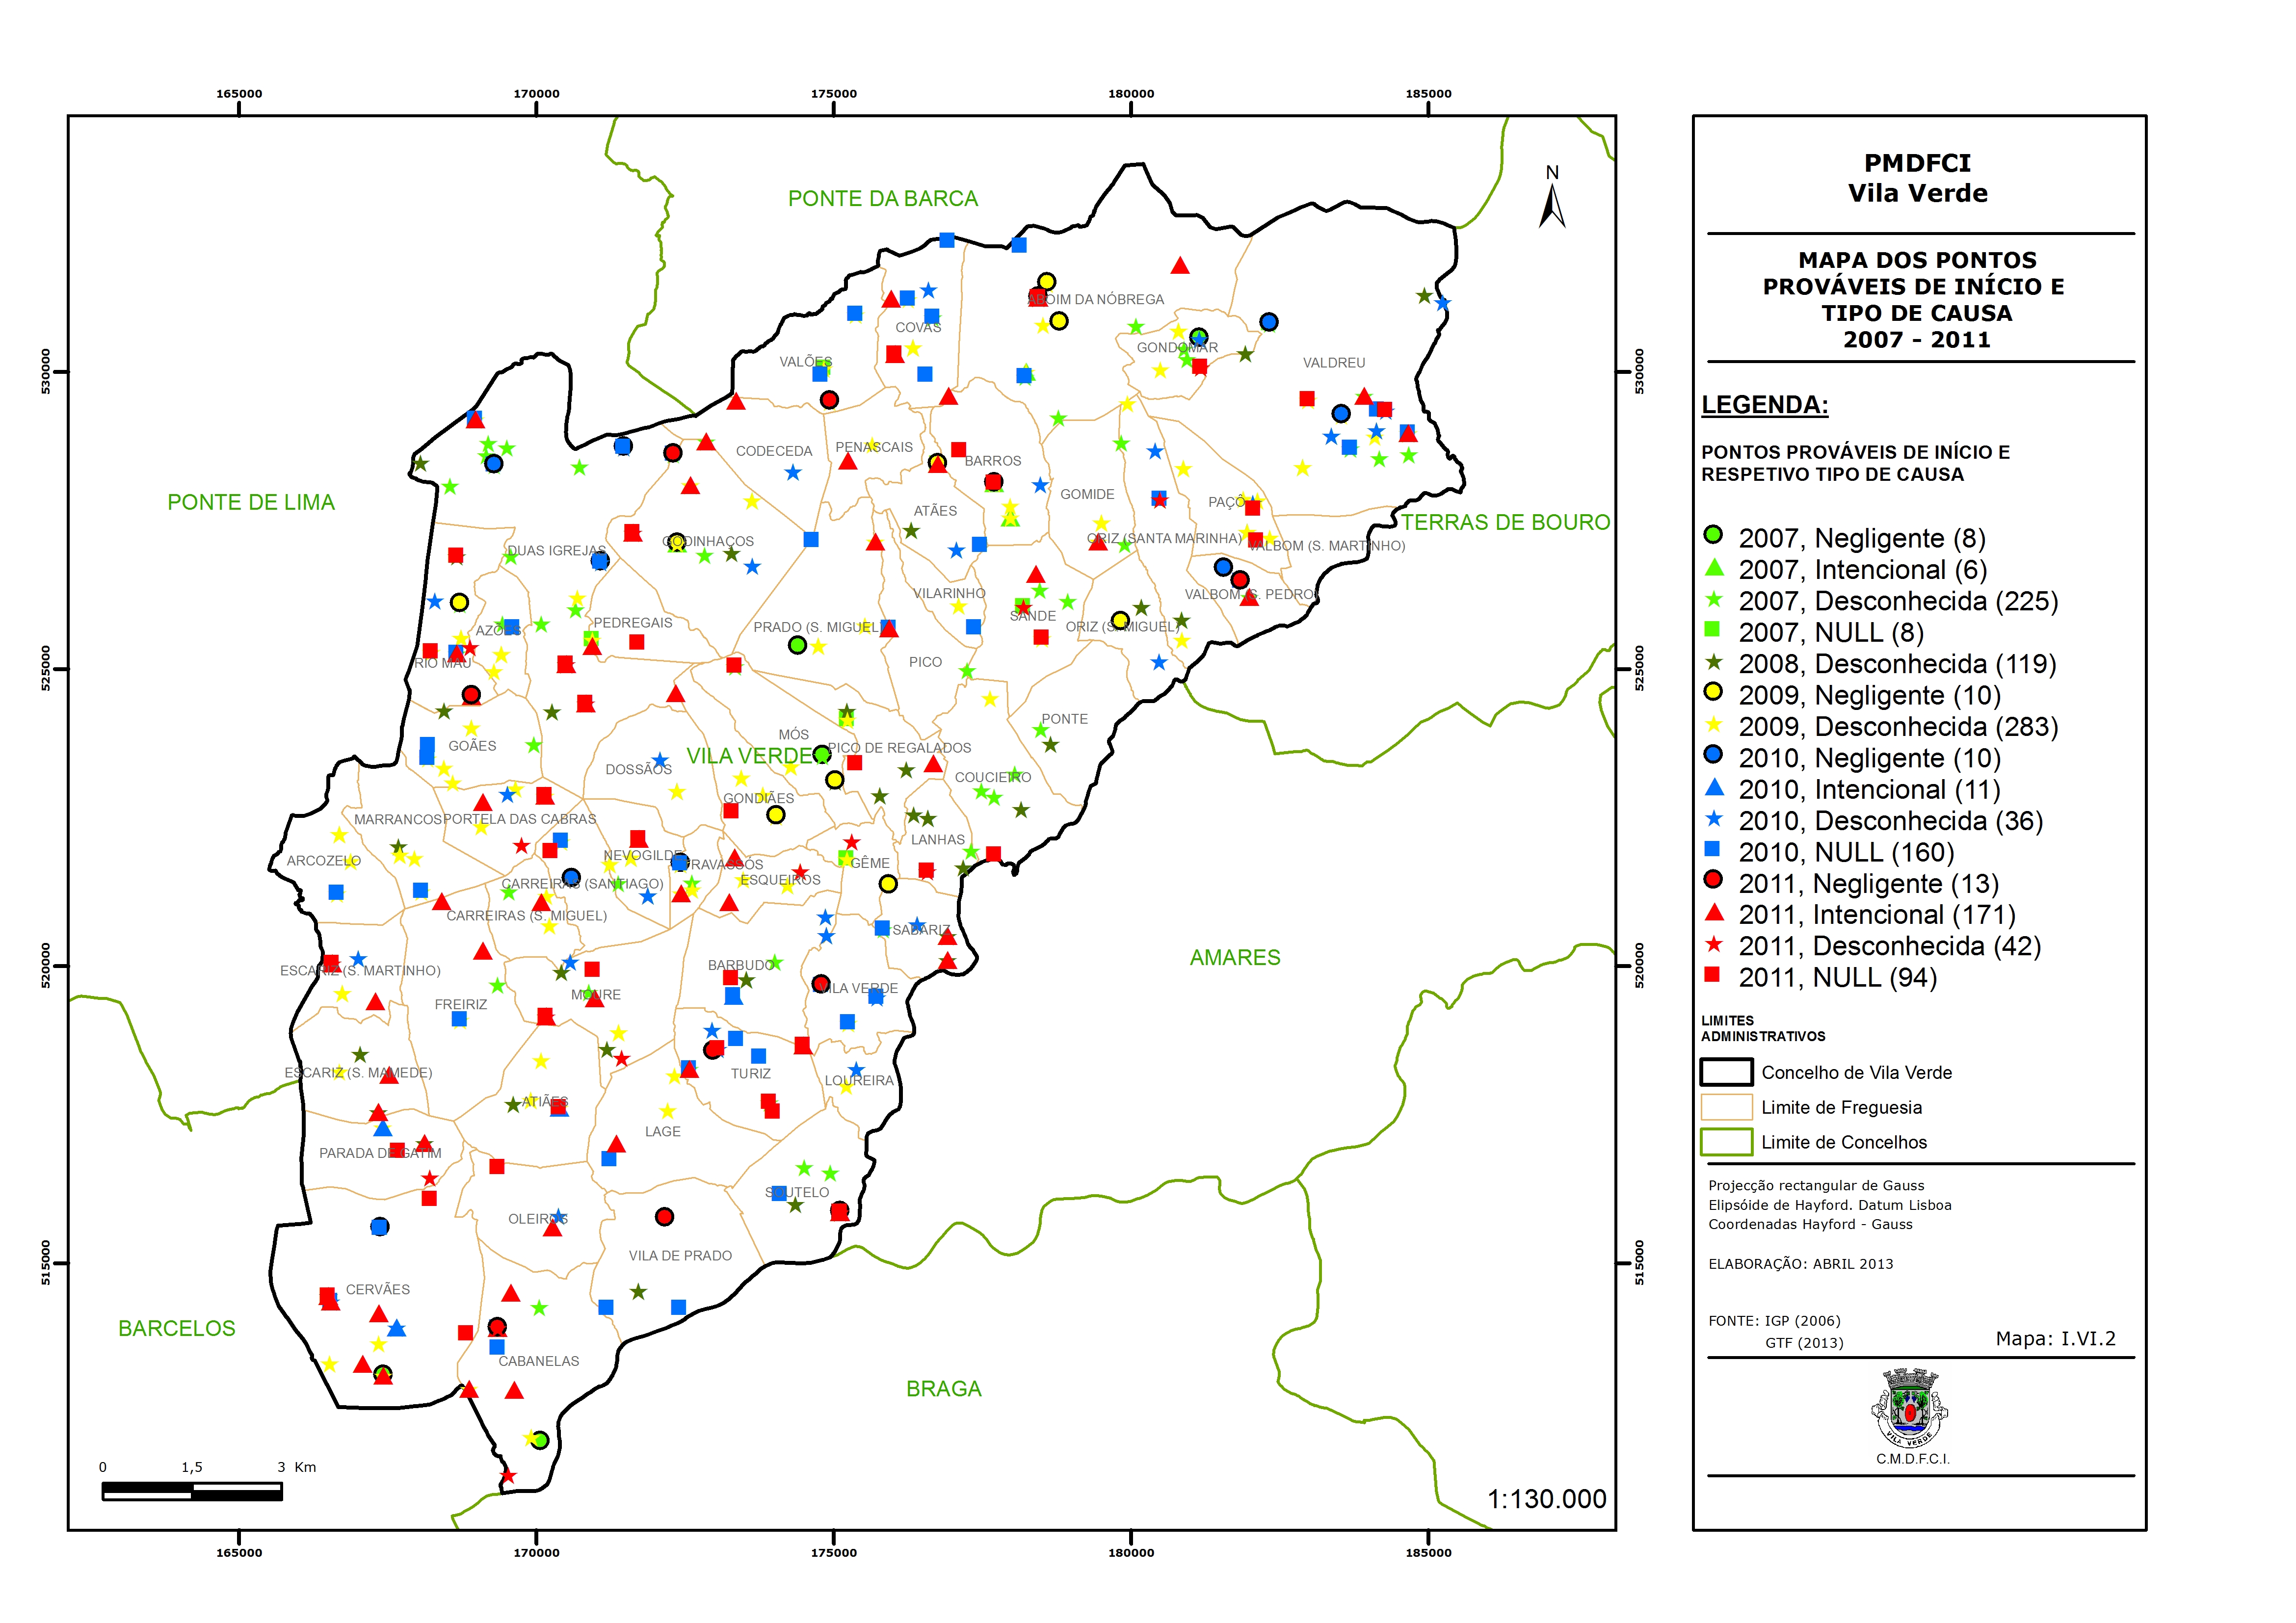Click the VILA DE PRADO label
The image size is (2296, 1623).
click(x=680, y=1255)
